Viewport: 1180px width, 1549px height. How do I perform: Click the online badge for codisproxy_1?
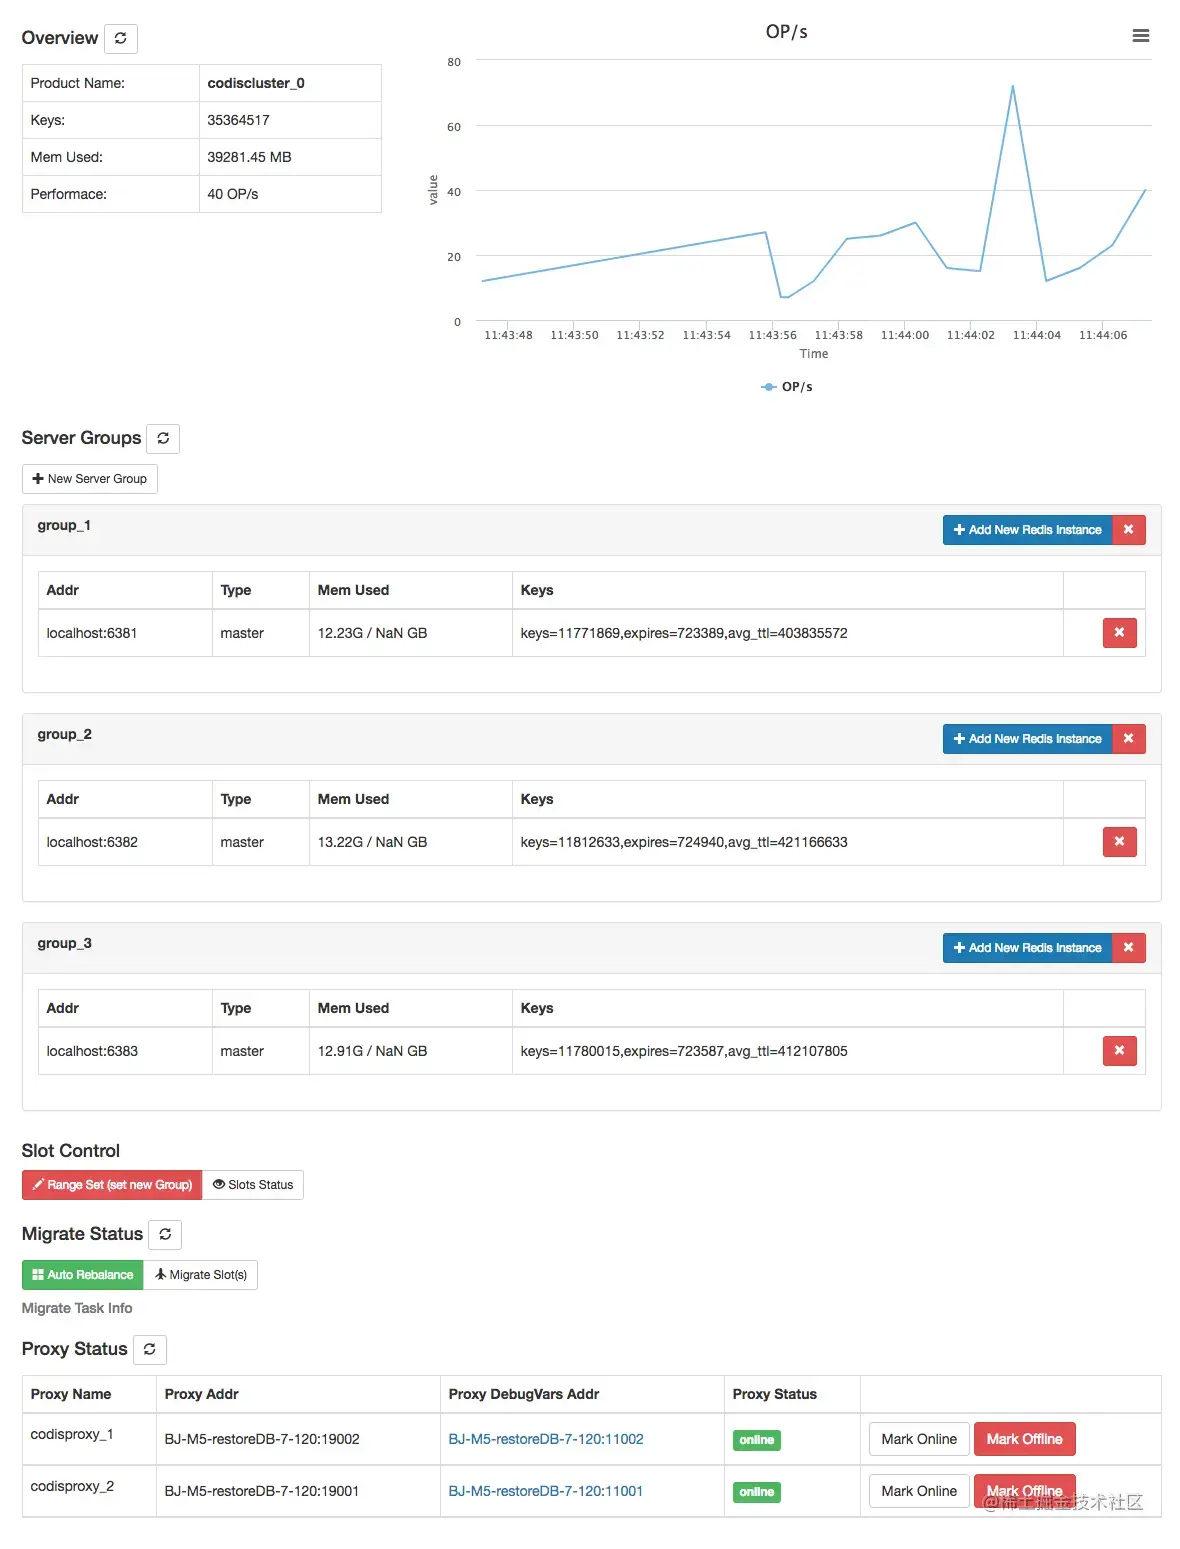click(756, 1440)
